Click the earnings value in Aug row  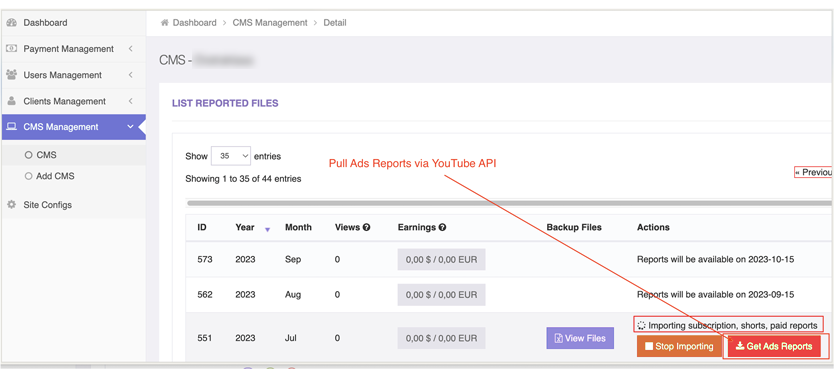[441, 295]
